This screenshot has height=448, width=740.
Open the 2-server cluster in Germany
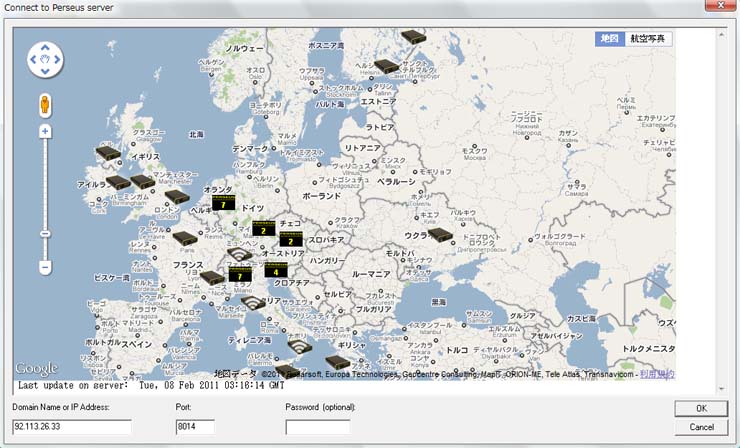click(263, 228)
